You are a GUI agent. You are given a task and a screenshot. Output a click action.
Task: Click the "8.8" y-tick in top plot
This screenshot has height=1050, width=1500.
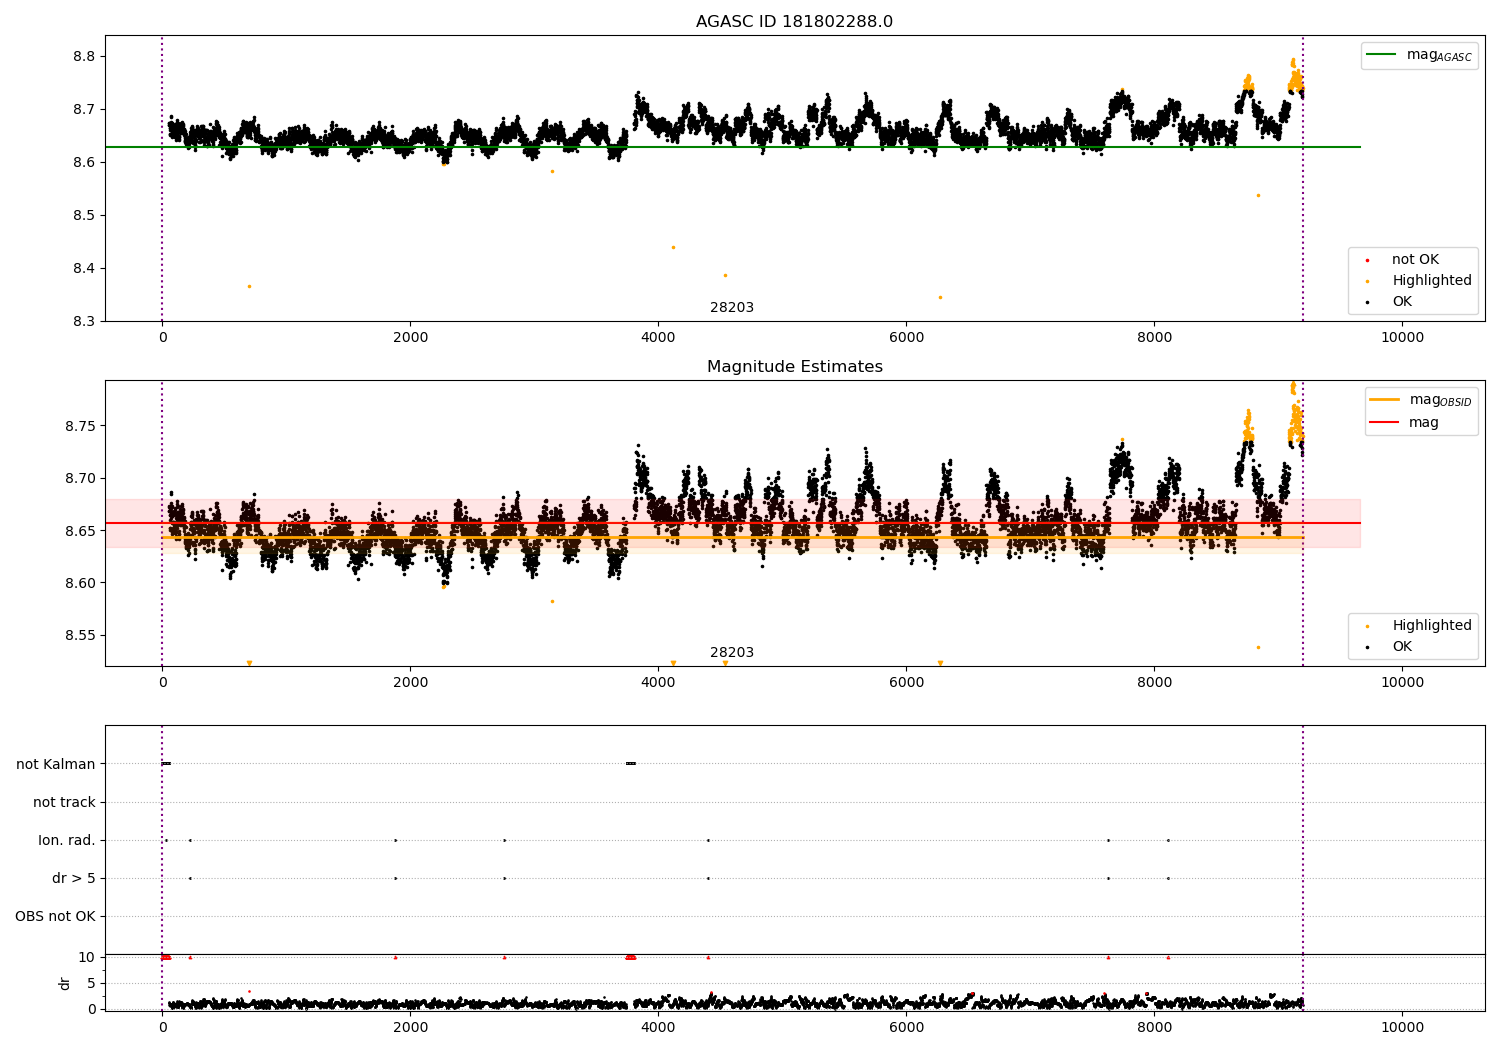click(84, 57)
